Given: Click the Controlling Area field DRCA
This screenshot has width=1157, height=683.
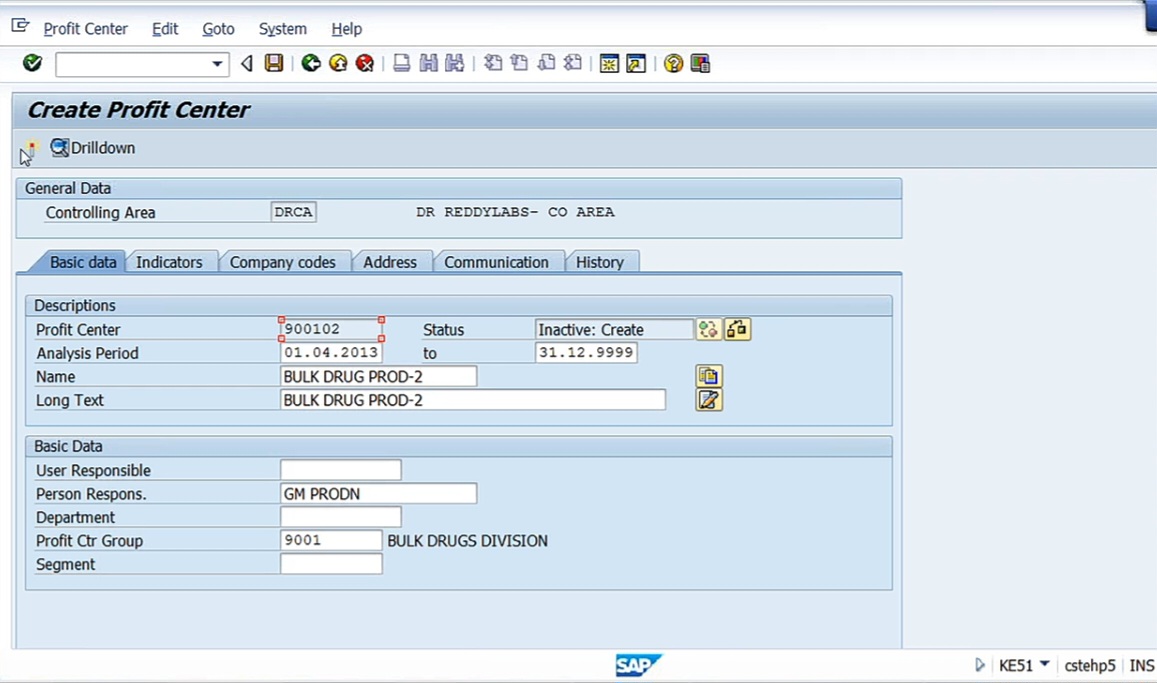Looking at the screenshot, I should [x=294, y=212].
